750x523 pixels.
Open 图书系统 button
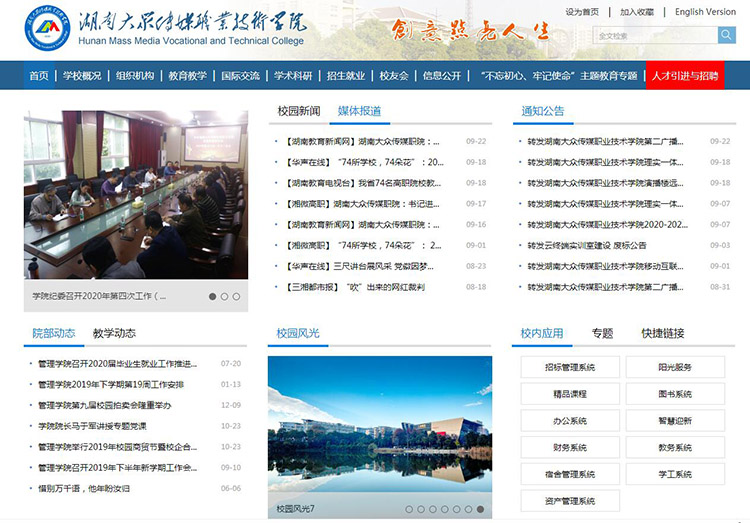[675, 394]
